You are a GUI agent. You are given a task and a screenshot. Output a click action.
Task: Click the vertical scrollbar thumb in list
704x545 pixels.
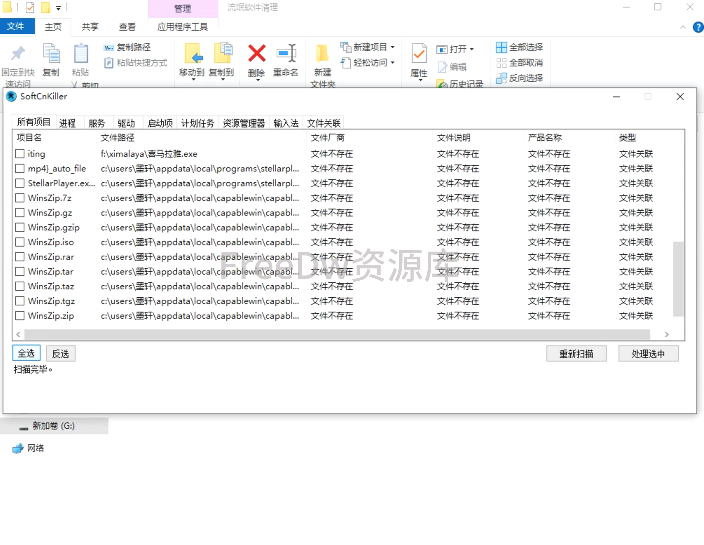point(678,279)
